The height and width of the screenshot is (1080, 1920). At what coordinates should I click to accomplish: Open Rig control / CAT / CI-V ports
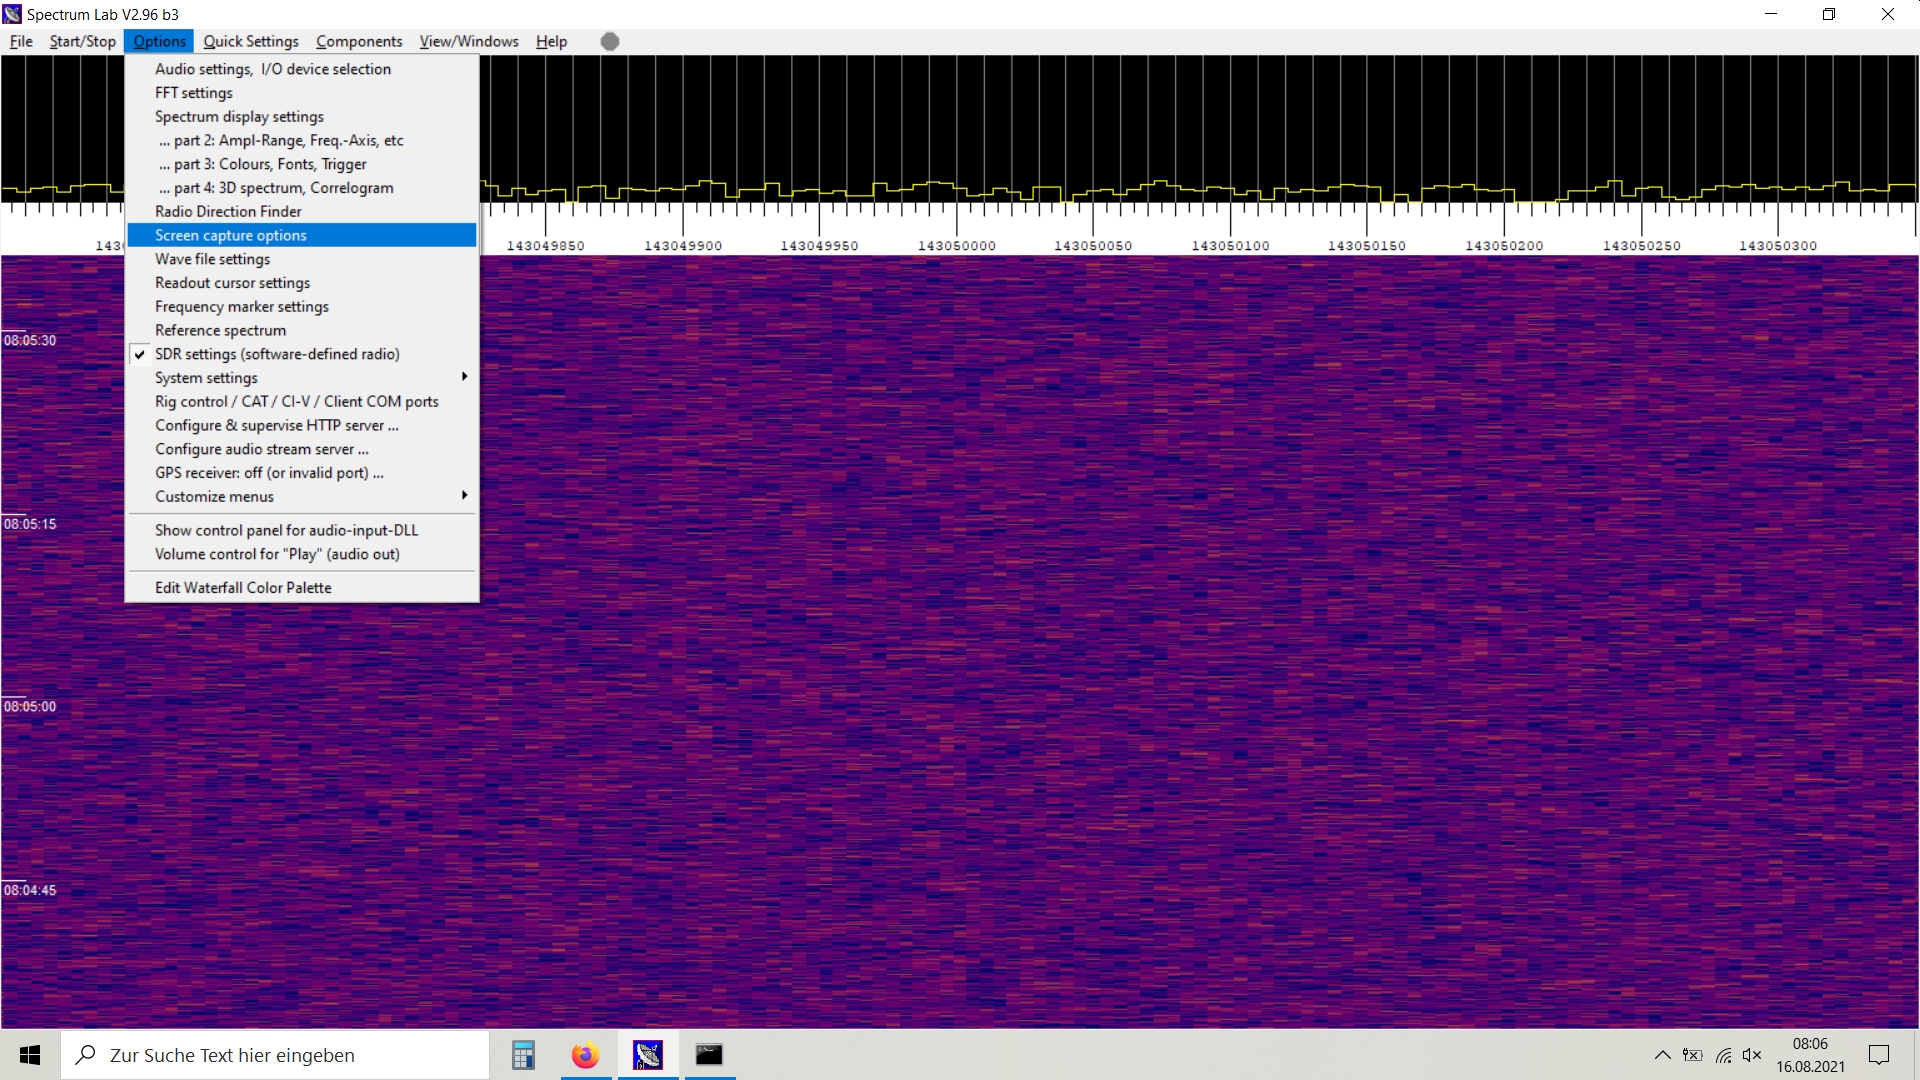(302, 402)
